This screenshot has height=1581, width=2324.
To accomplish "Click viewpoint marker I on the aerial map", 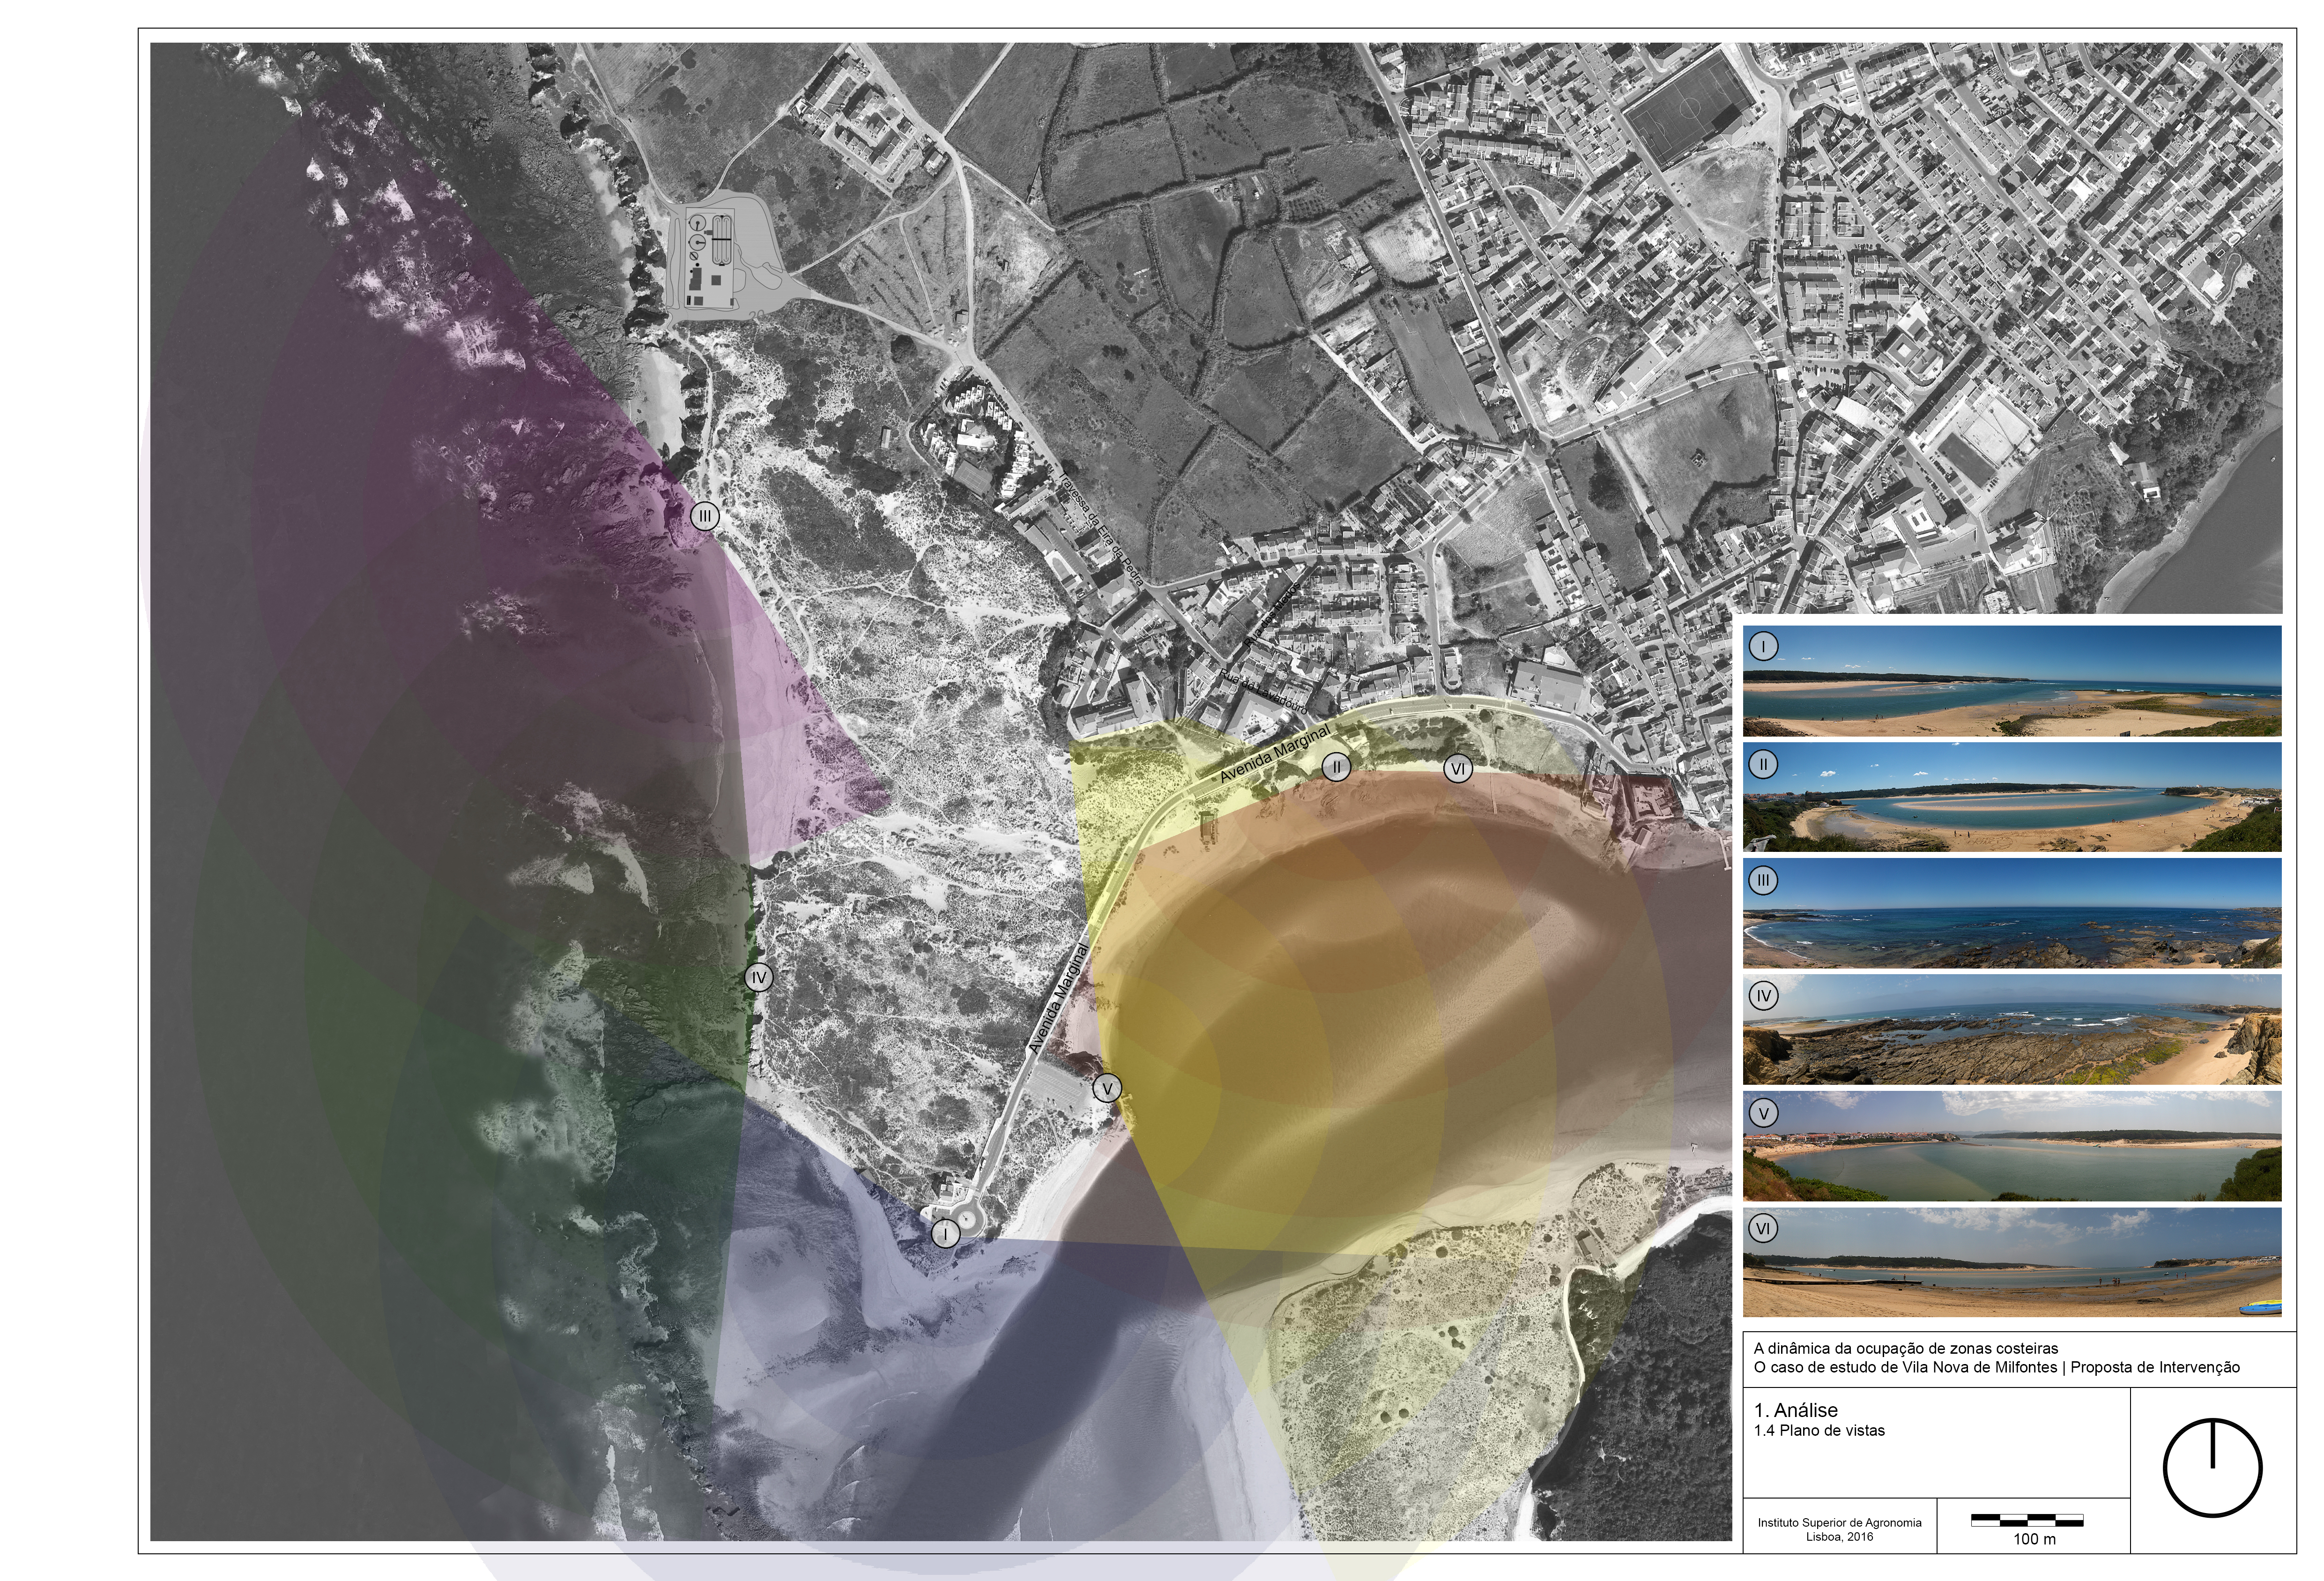I will point(945,1234).
